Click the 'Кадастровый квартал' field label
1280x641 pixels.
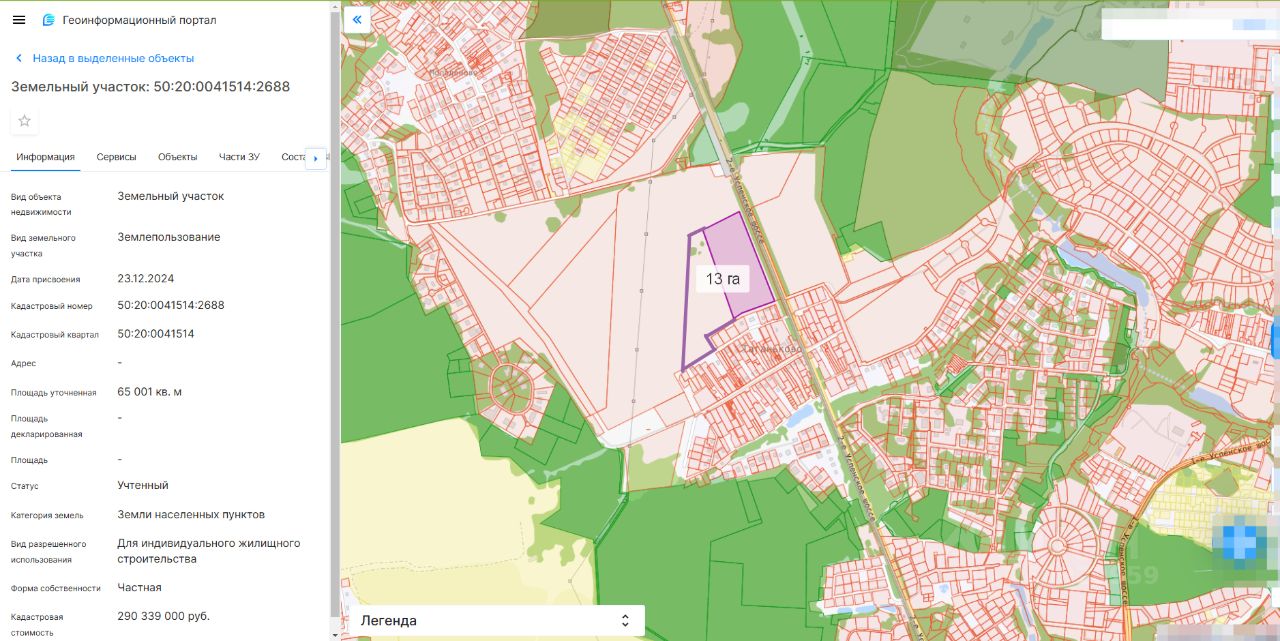55,334
